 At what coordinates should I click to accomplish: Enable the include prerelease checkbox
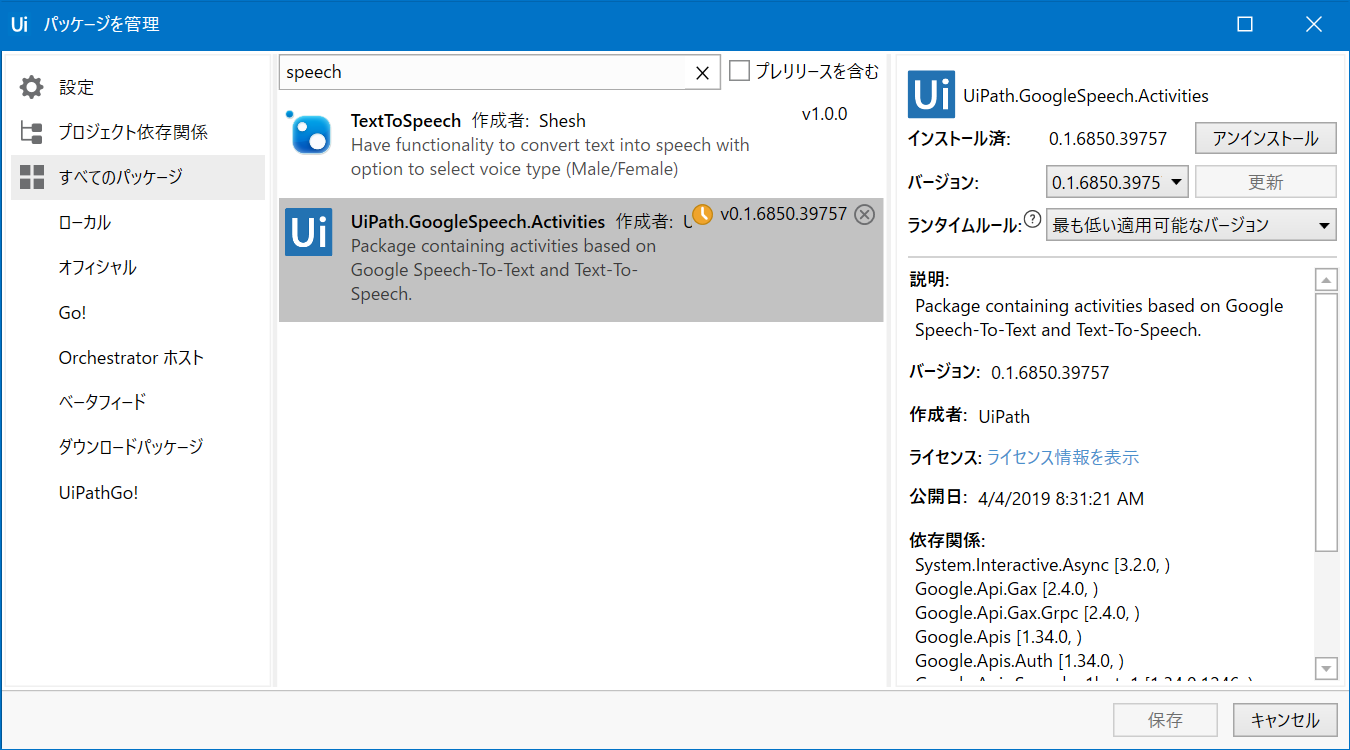739,71
